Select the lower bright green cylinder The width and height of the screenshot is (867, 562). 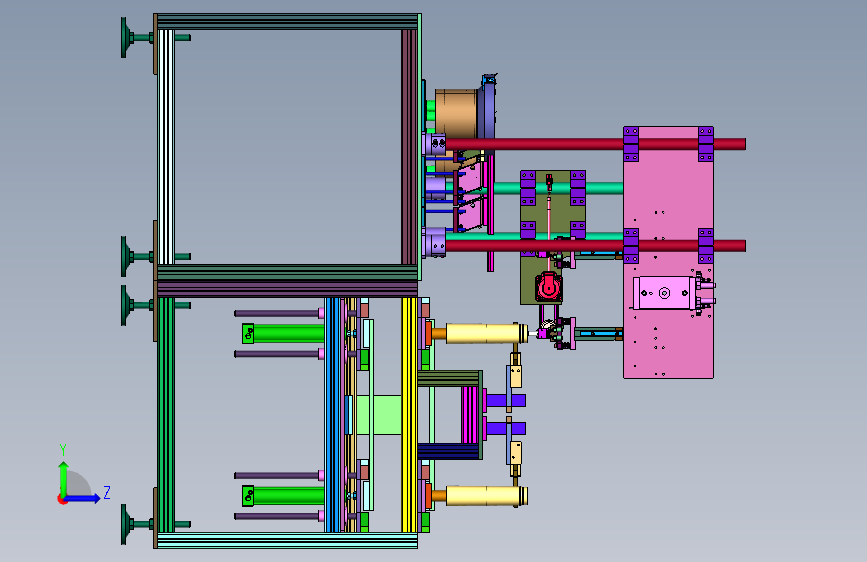point(283,496)
